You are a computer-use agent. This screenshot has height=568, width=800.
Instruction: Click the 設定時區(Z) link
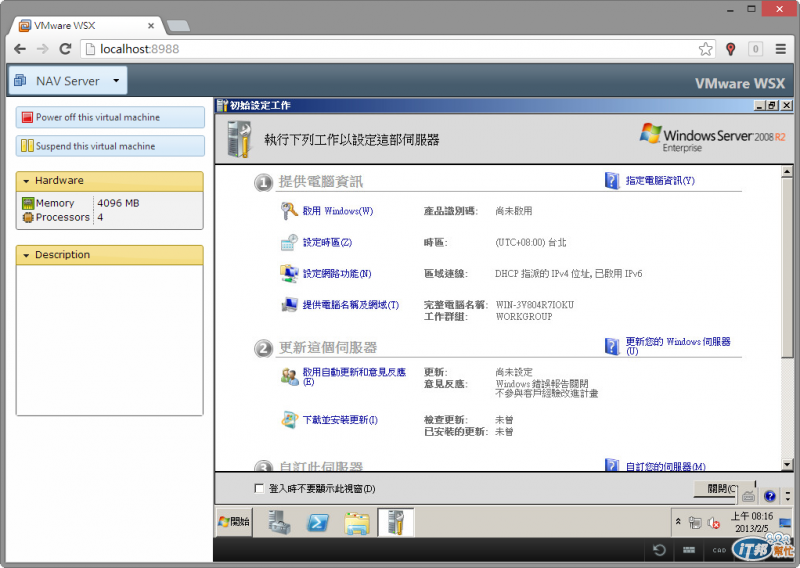click(x=327, y=242)
